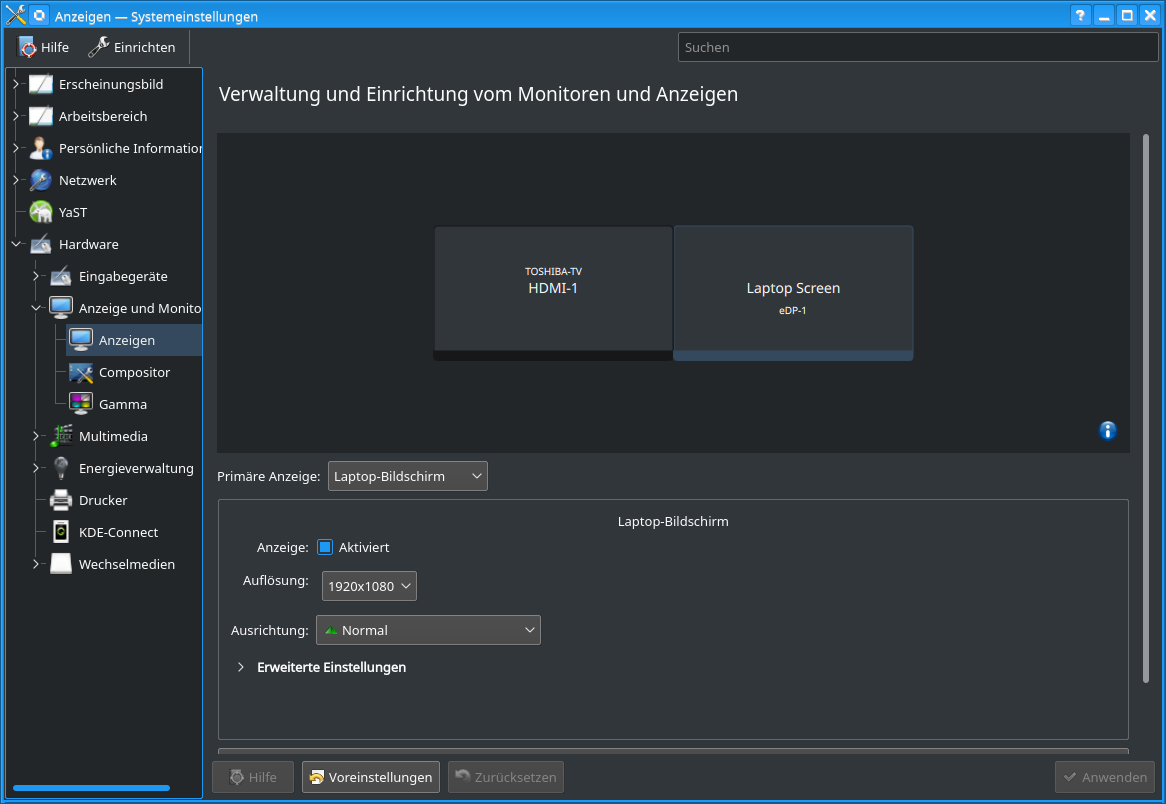Click Einrichten in the toolbar
The height and width of the screenshot is (804, 1166).
tap(132, 47)
